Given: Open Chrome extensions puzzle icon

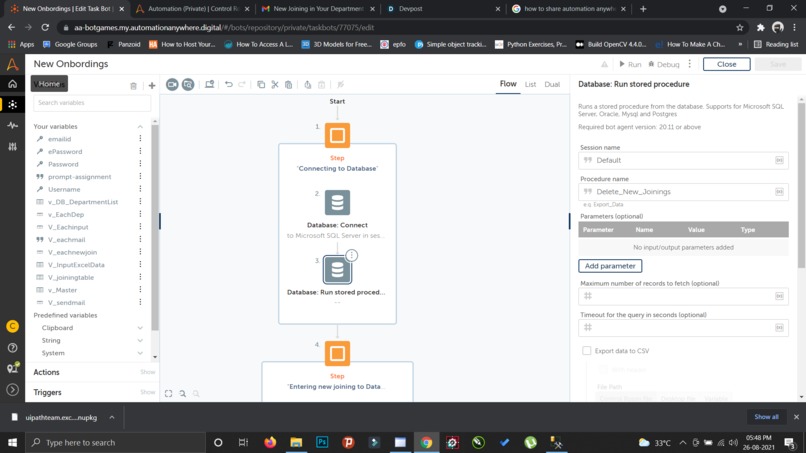Looking at the screenshot, I should [x=760, y=27].
